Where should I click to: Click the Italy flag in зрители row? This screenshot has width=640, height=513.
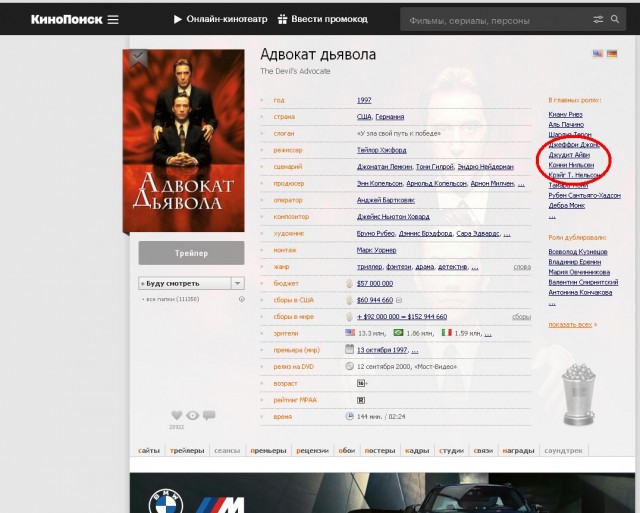447,333
